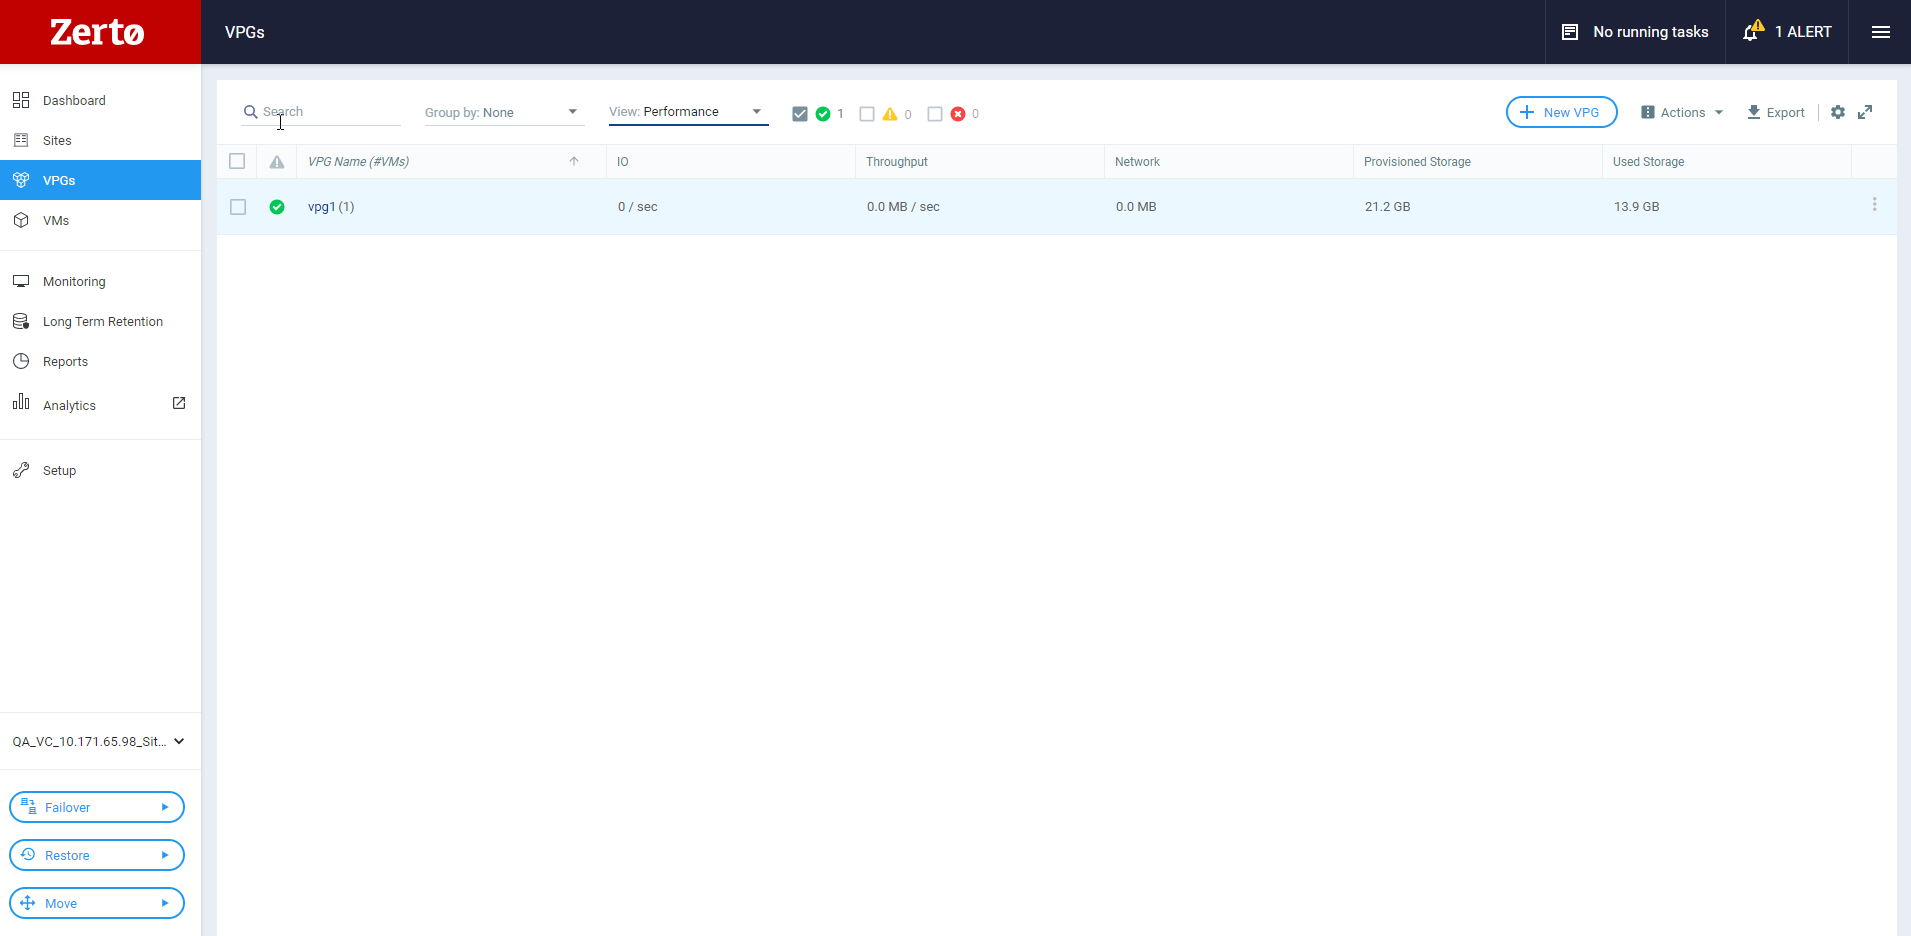This screenshot has height=936, width=1911.
Task: Open the table settings gear icon
Action: pos(1838,112)
